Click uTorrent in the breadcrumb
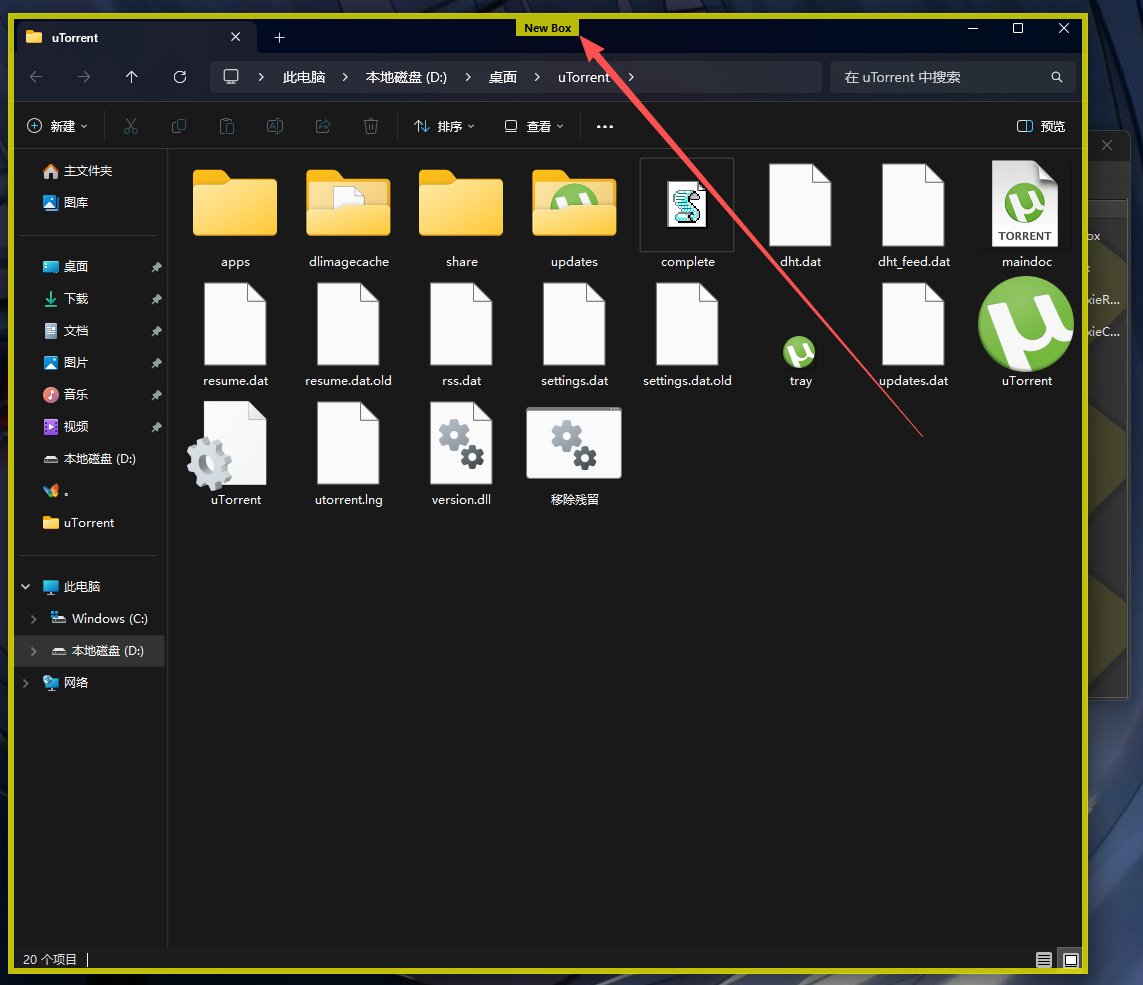Viewport: 1143px width, 985px height. [x=583, y=77]
